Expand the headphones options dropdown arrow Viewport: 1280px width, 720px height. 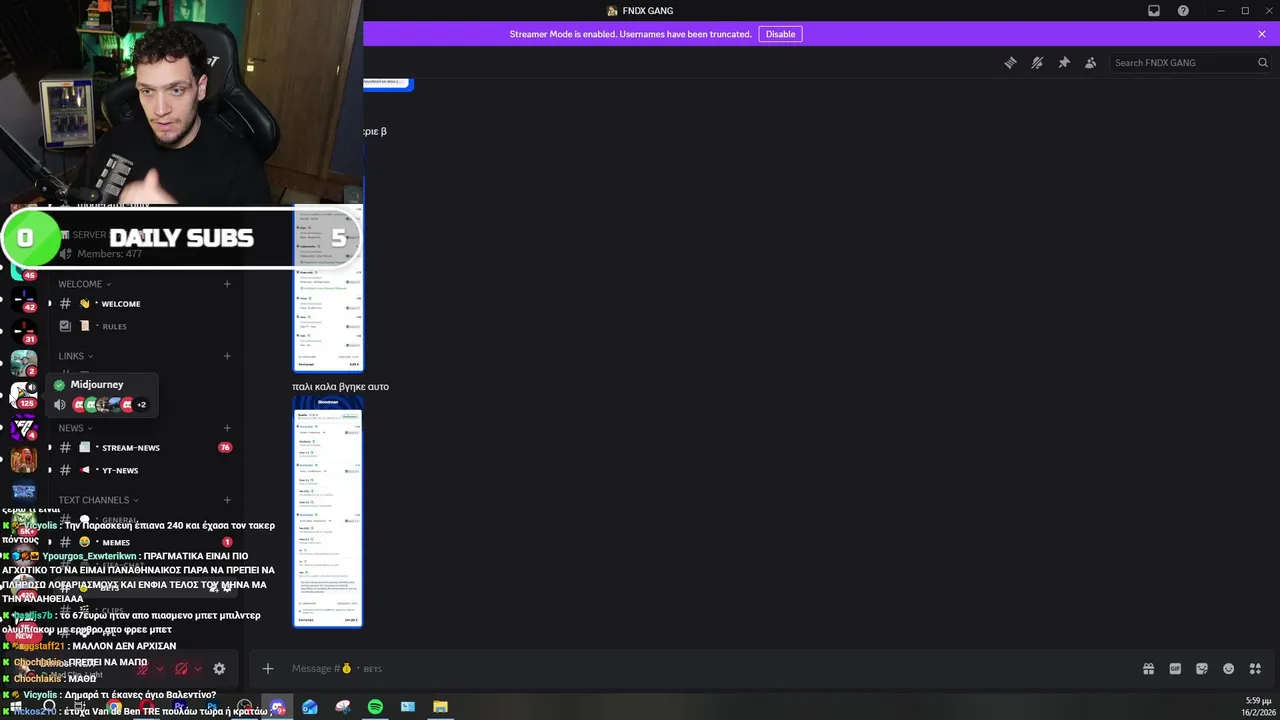[x=198, y=669]
